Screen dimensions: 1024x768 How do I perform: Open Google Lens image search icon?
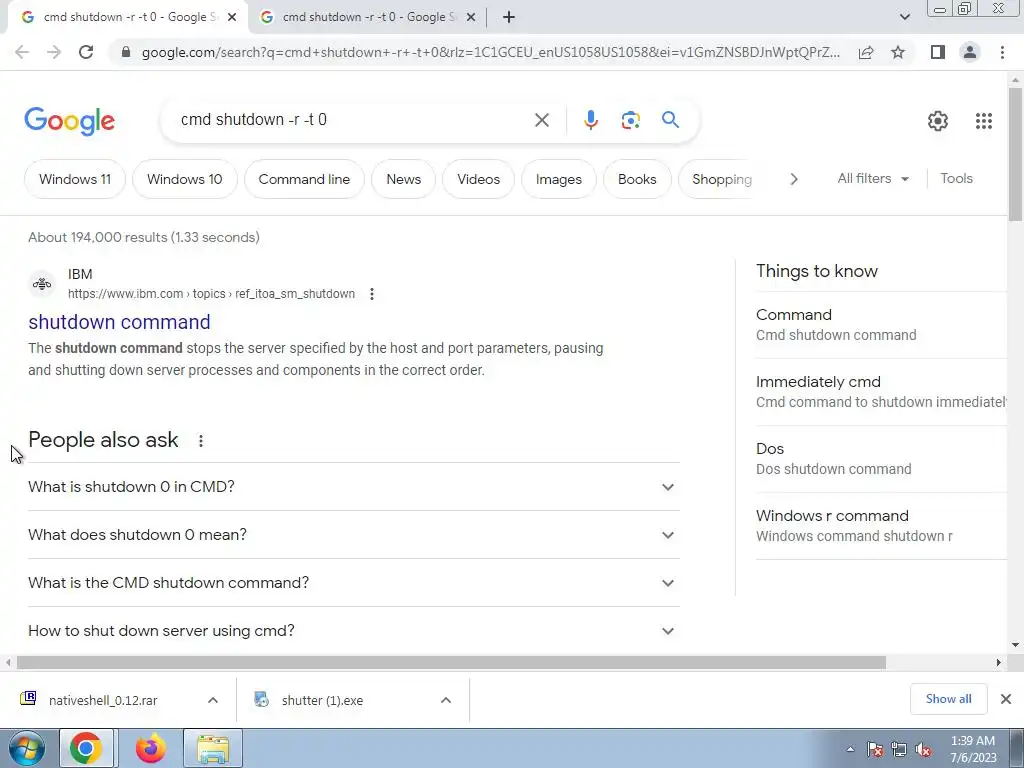click(630, 120)
